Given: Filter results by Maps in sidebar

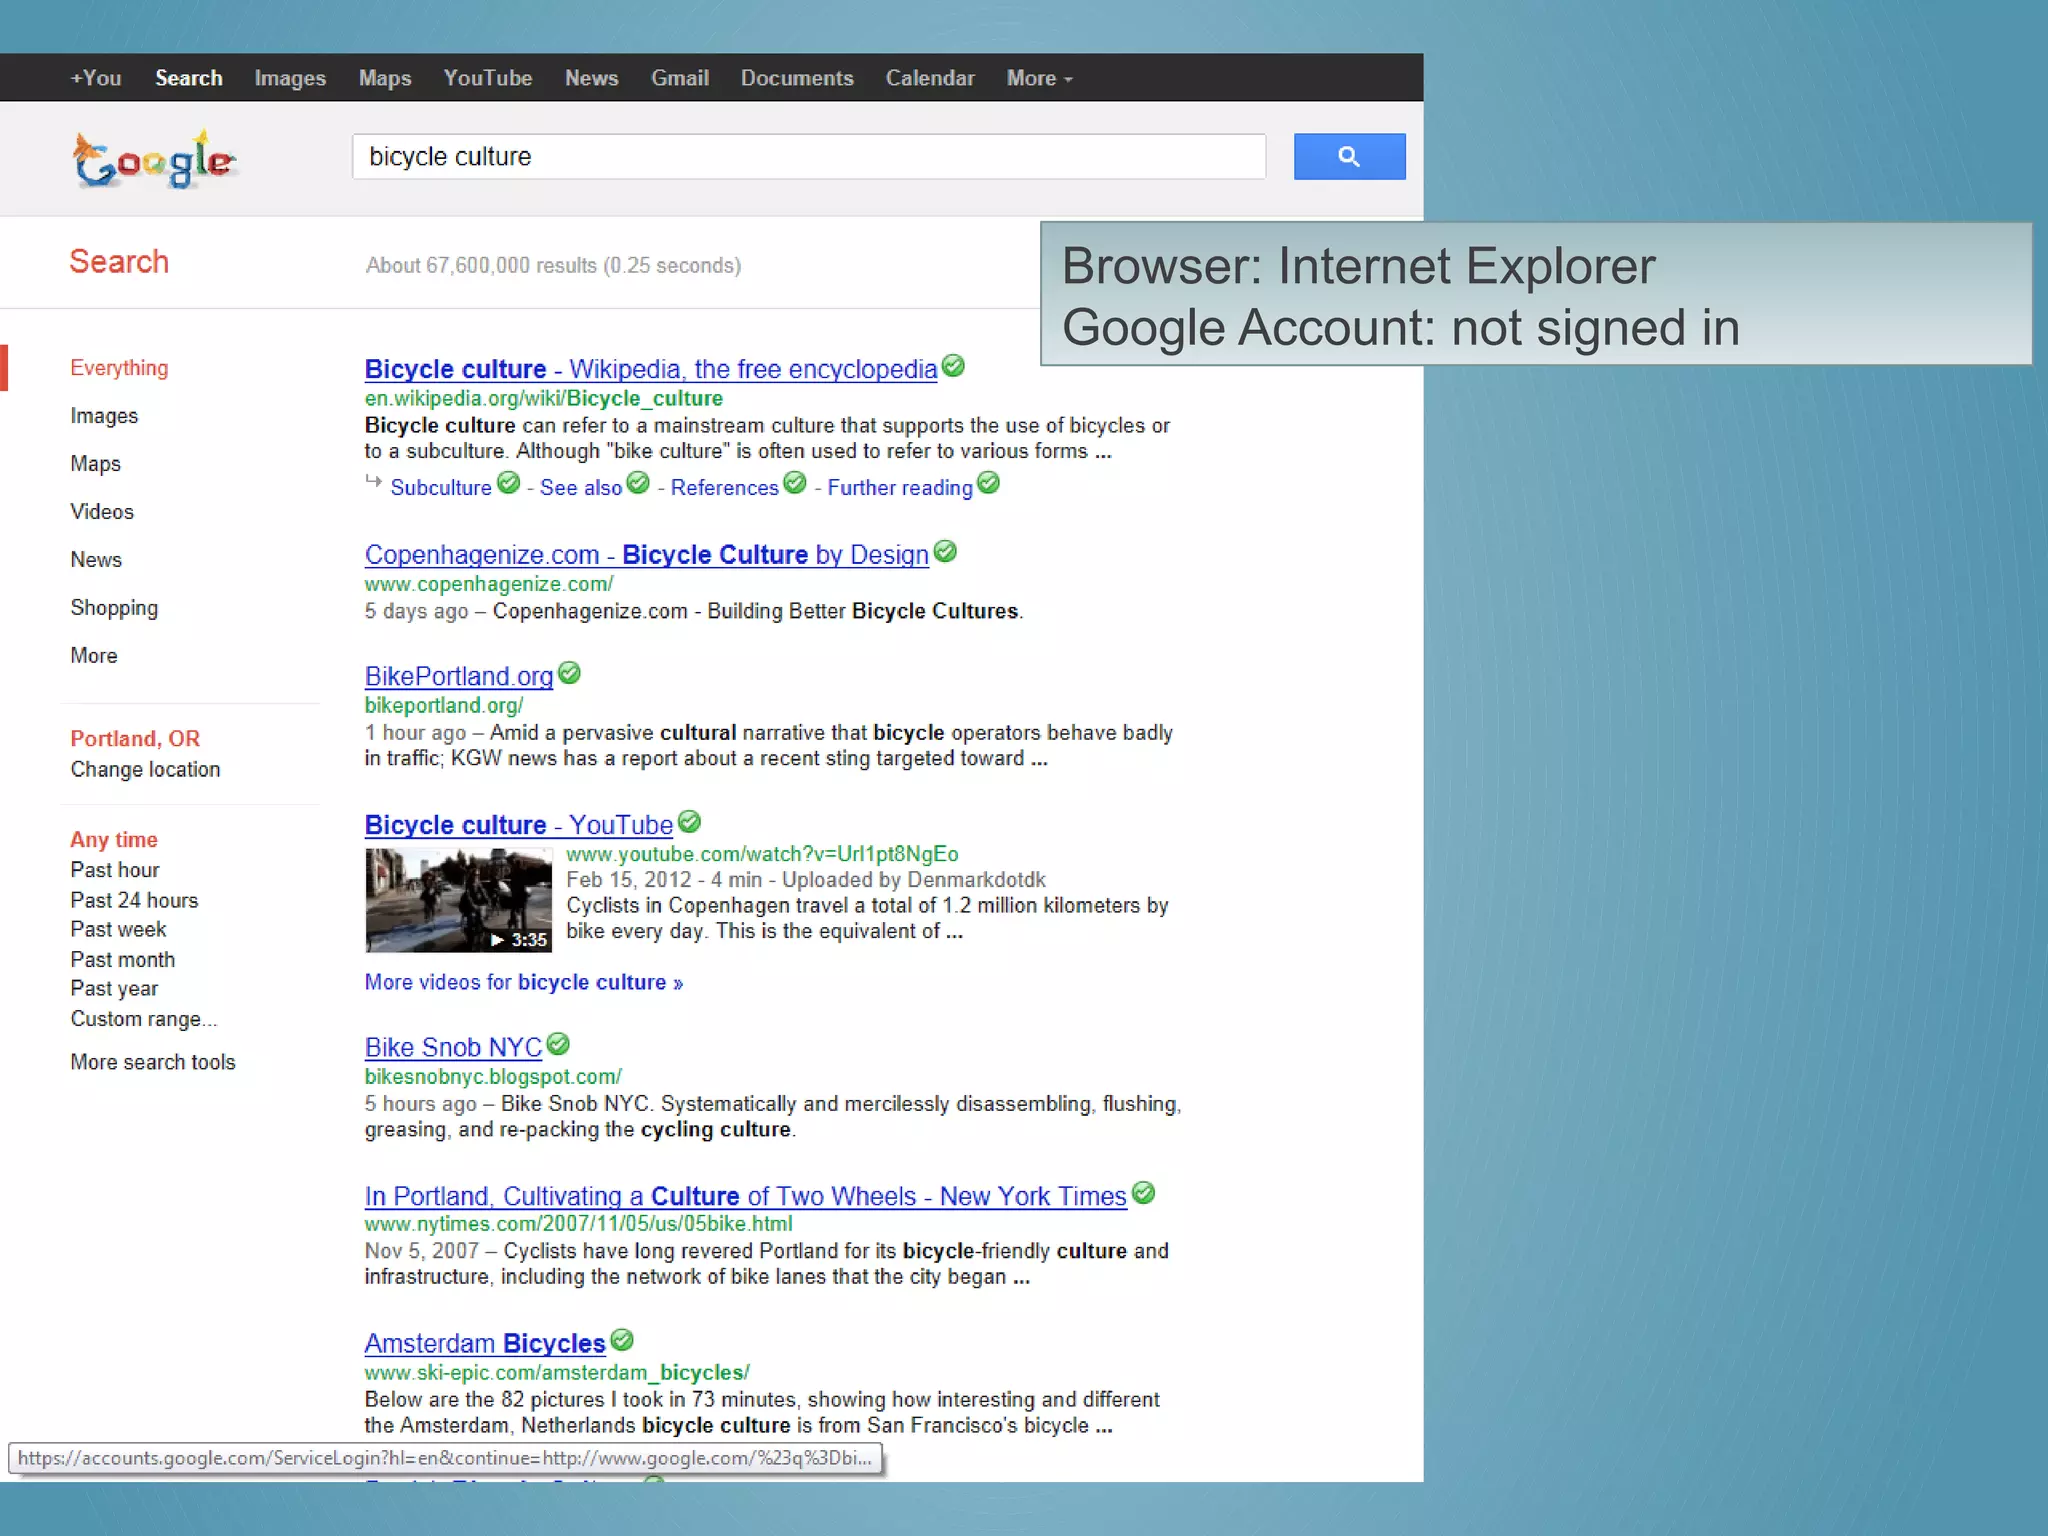Looking at the screenshot, I should pyautogui.click(x=95, y=464).
